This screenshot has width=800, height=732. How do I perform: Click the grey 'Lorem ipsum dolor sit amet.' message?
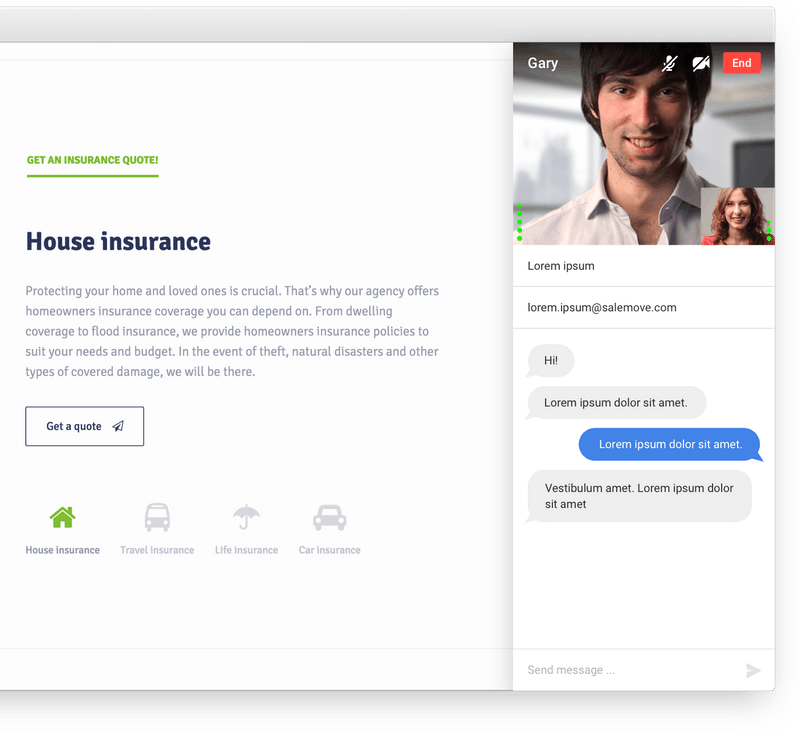click(616, 402)
